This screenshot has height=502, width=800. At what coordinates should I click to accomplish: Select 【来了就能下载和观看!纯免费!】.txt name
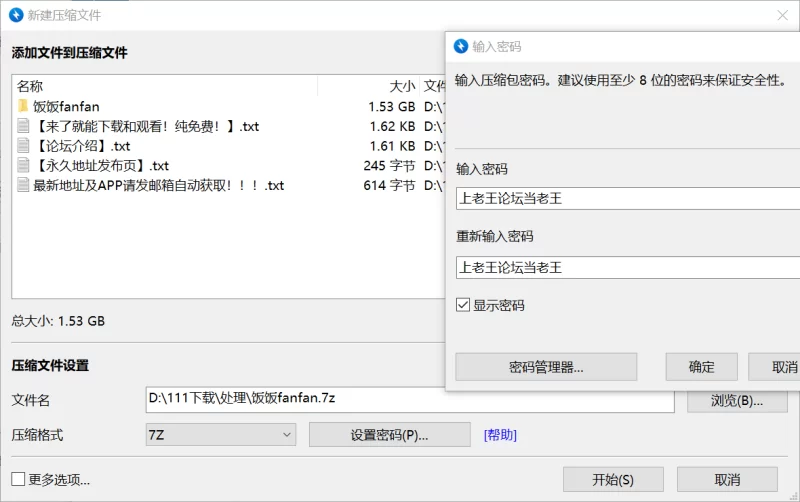click(146, 126)
